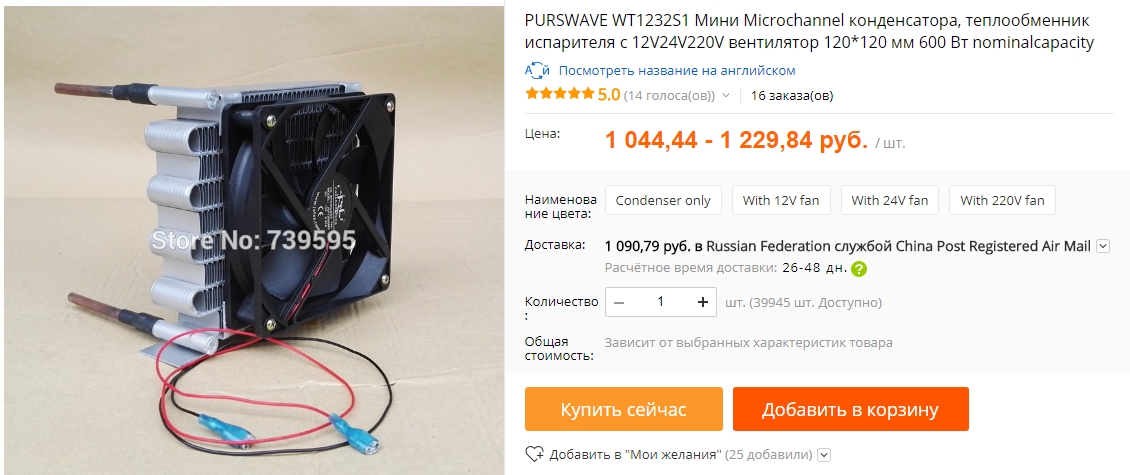Click Посмотреть название на английском link
The height and width of the screenshot is (475, 1130).
(x=677, y=71)
